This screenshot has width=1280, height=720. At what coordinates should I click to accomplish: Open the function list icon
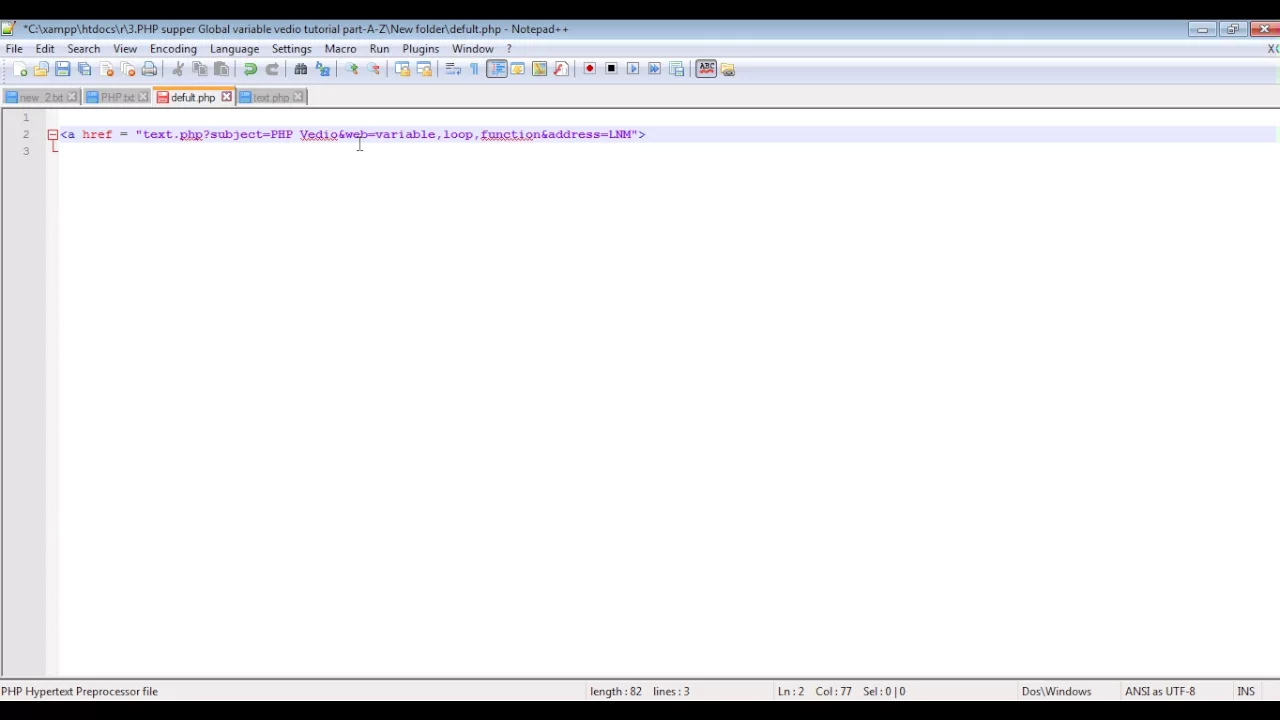coord(561,69)
